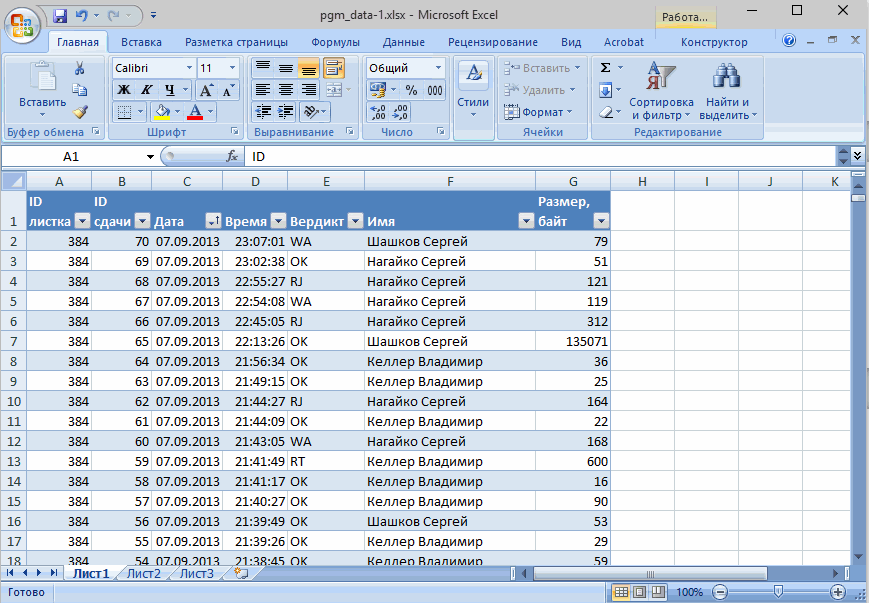Toggle Wrap Text in alignment group
This screenshot has width=869, height=603.
[x=333, y=68]
